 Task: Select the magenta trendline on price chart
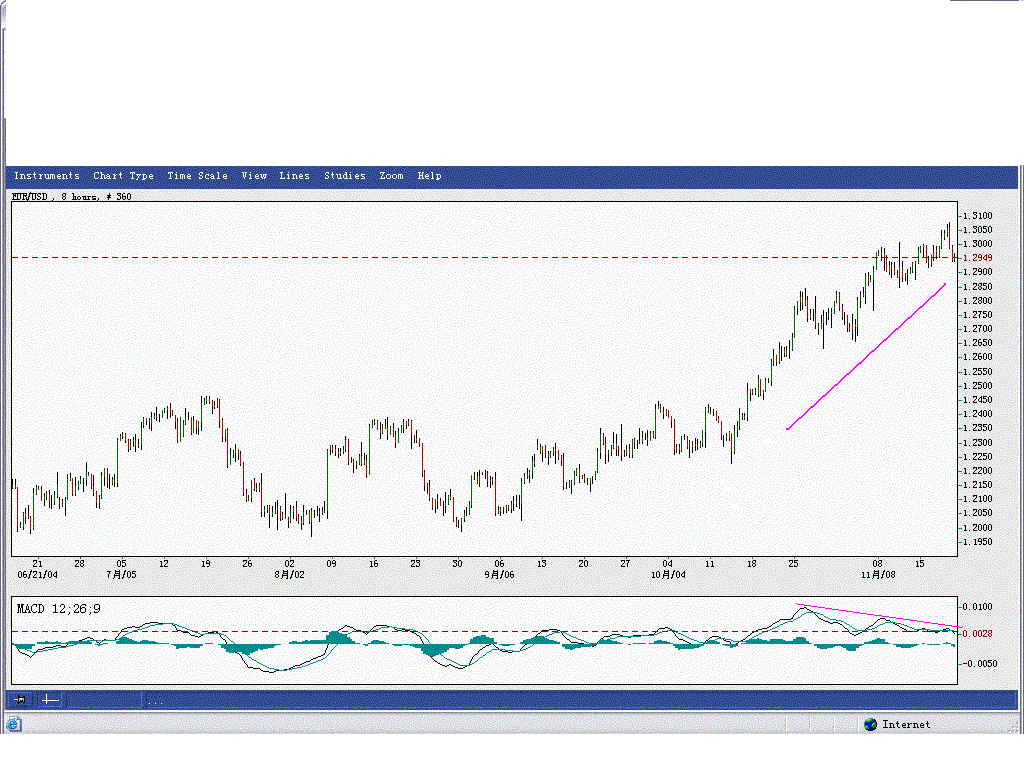pyautogui.click(x=866, y=357)
